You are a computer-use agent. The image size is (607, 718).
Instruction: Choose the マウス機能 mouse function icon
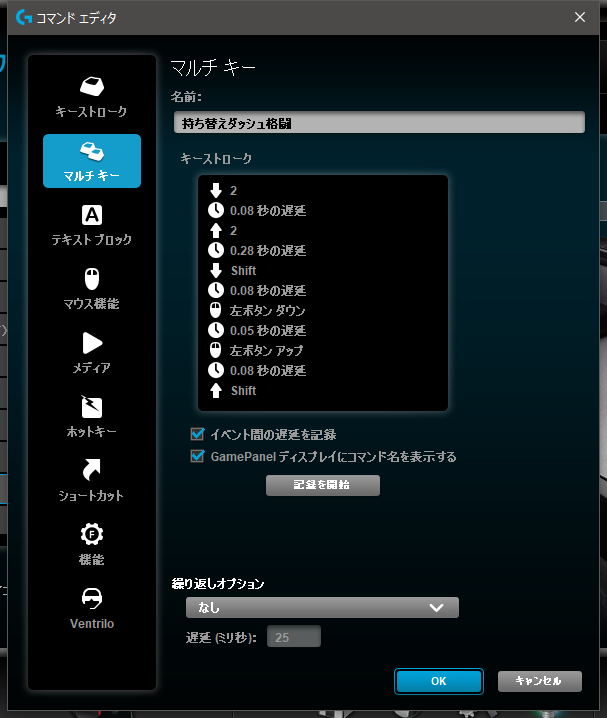91,278
